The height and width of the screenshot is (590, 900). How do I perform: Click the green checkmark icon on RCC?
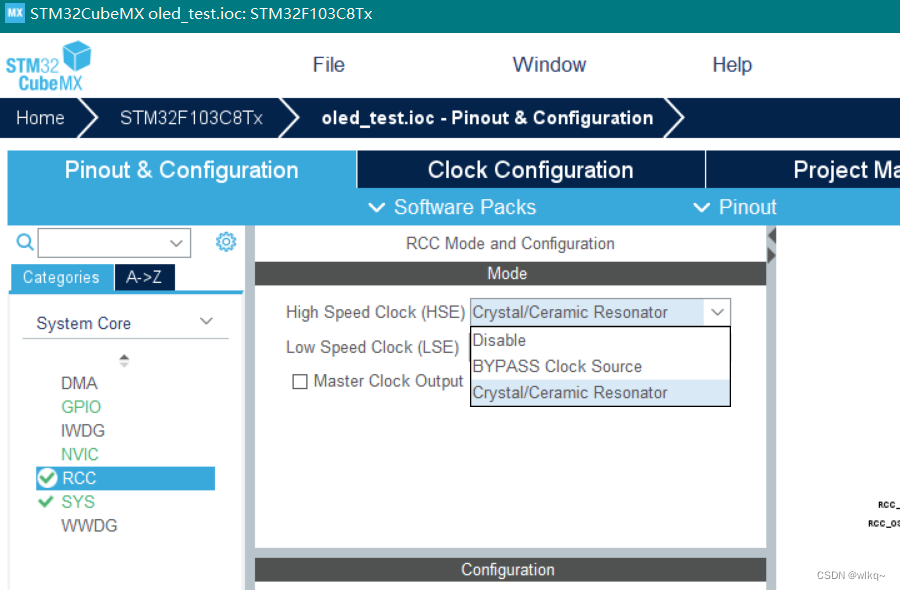[x=47, y=478]
